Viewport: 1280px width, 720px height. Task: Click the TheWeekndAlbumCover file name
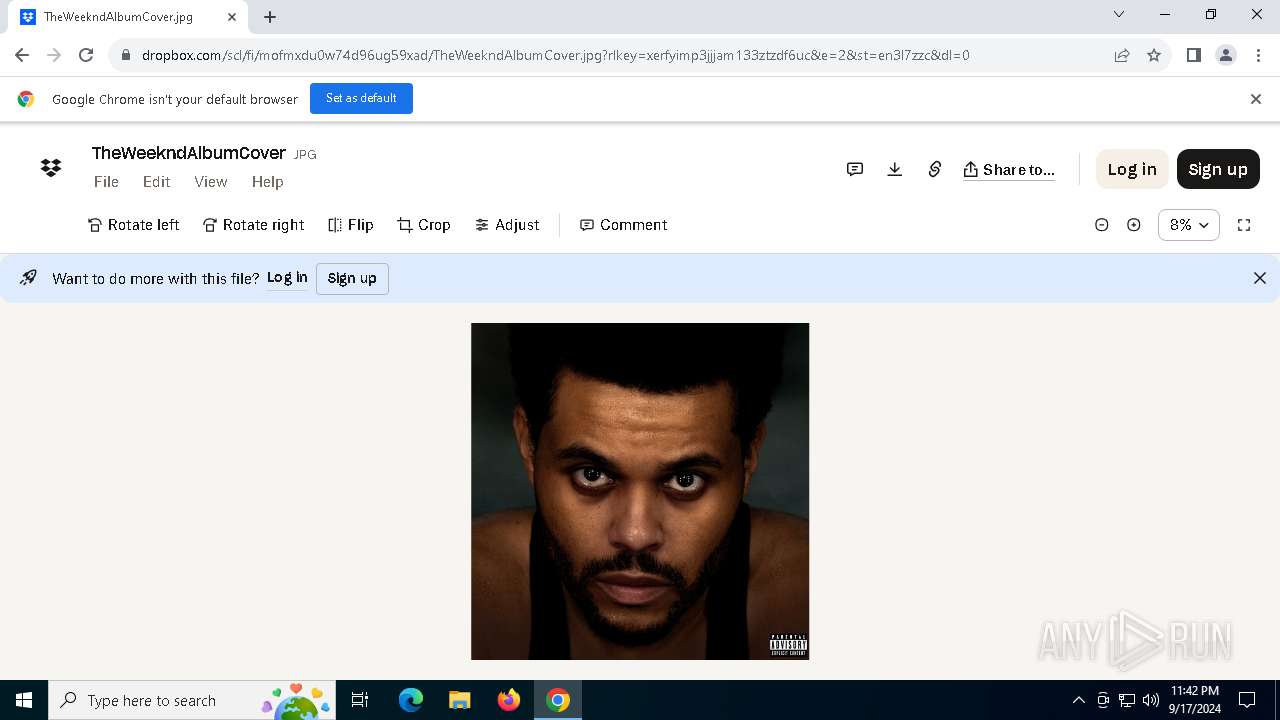coord(189,153)
